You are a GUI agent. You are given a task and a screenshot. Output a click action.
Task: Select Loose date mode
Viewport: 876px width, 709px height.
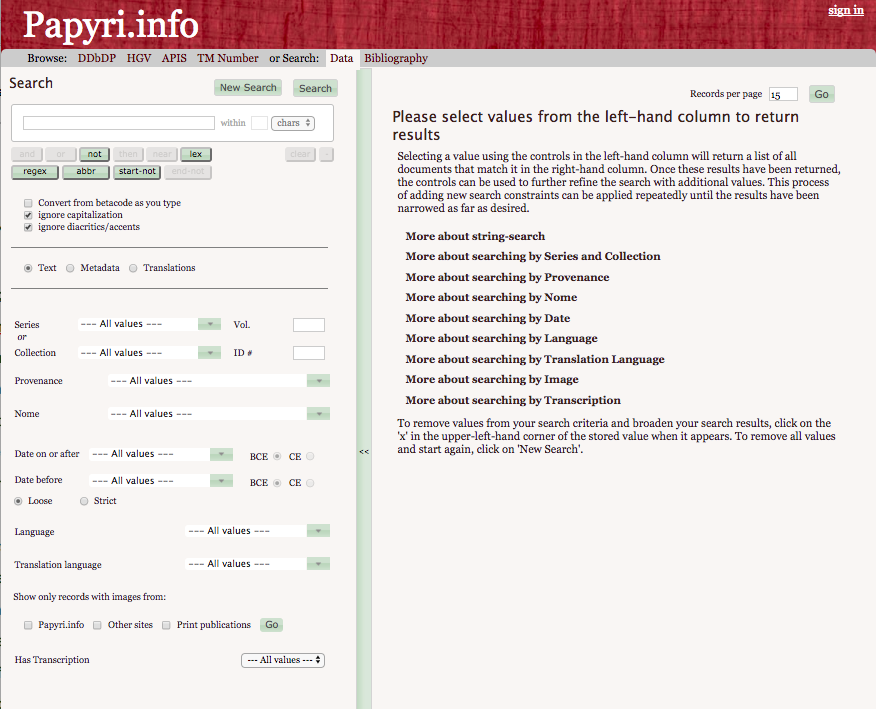(18, 501)
